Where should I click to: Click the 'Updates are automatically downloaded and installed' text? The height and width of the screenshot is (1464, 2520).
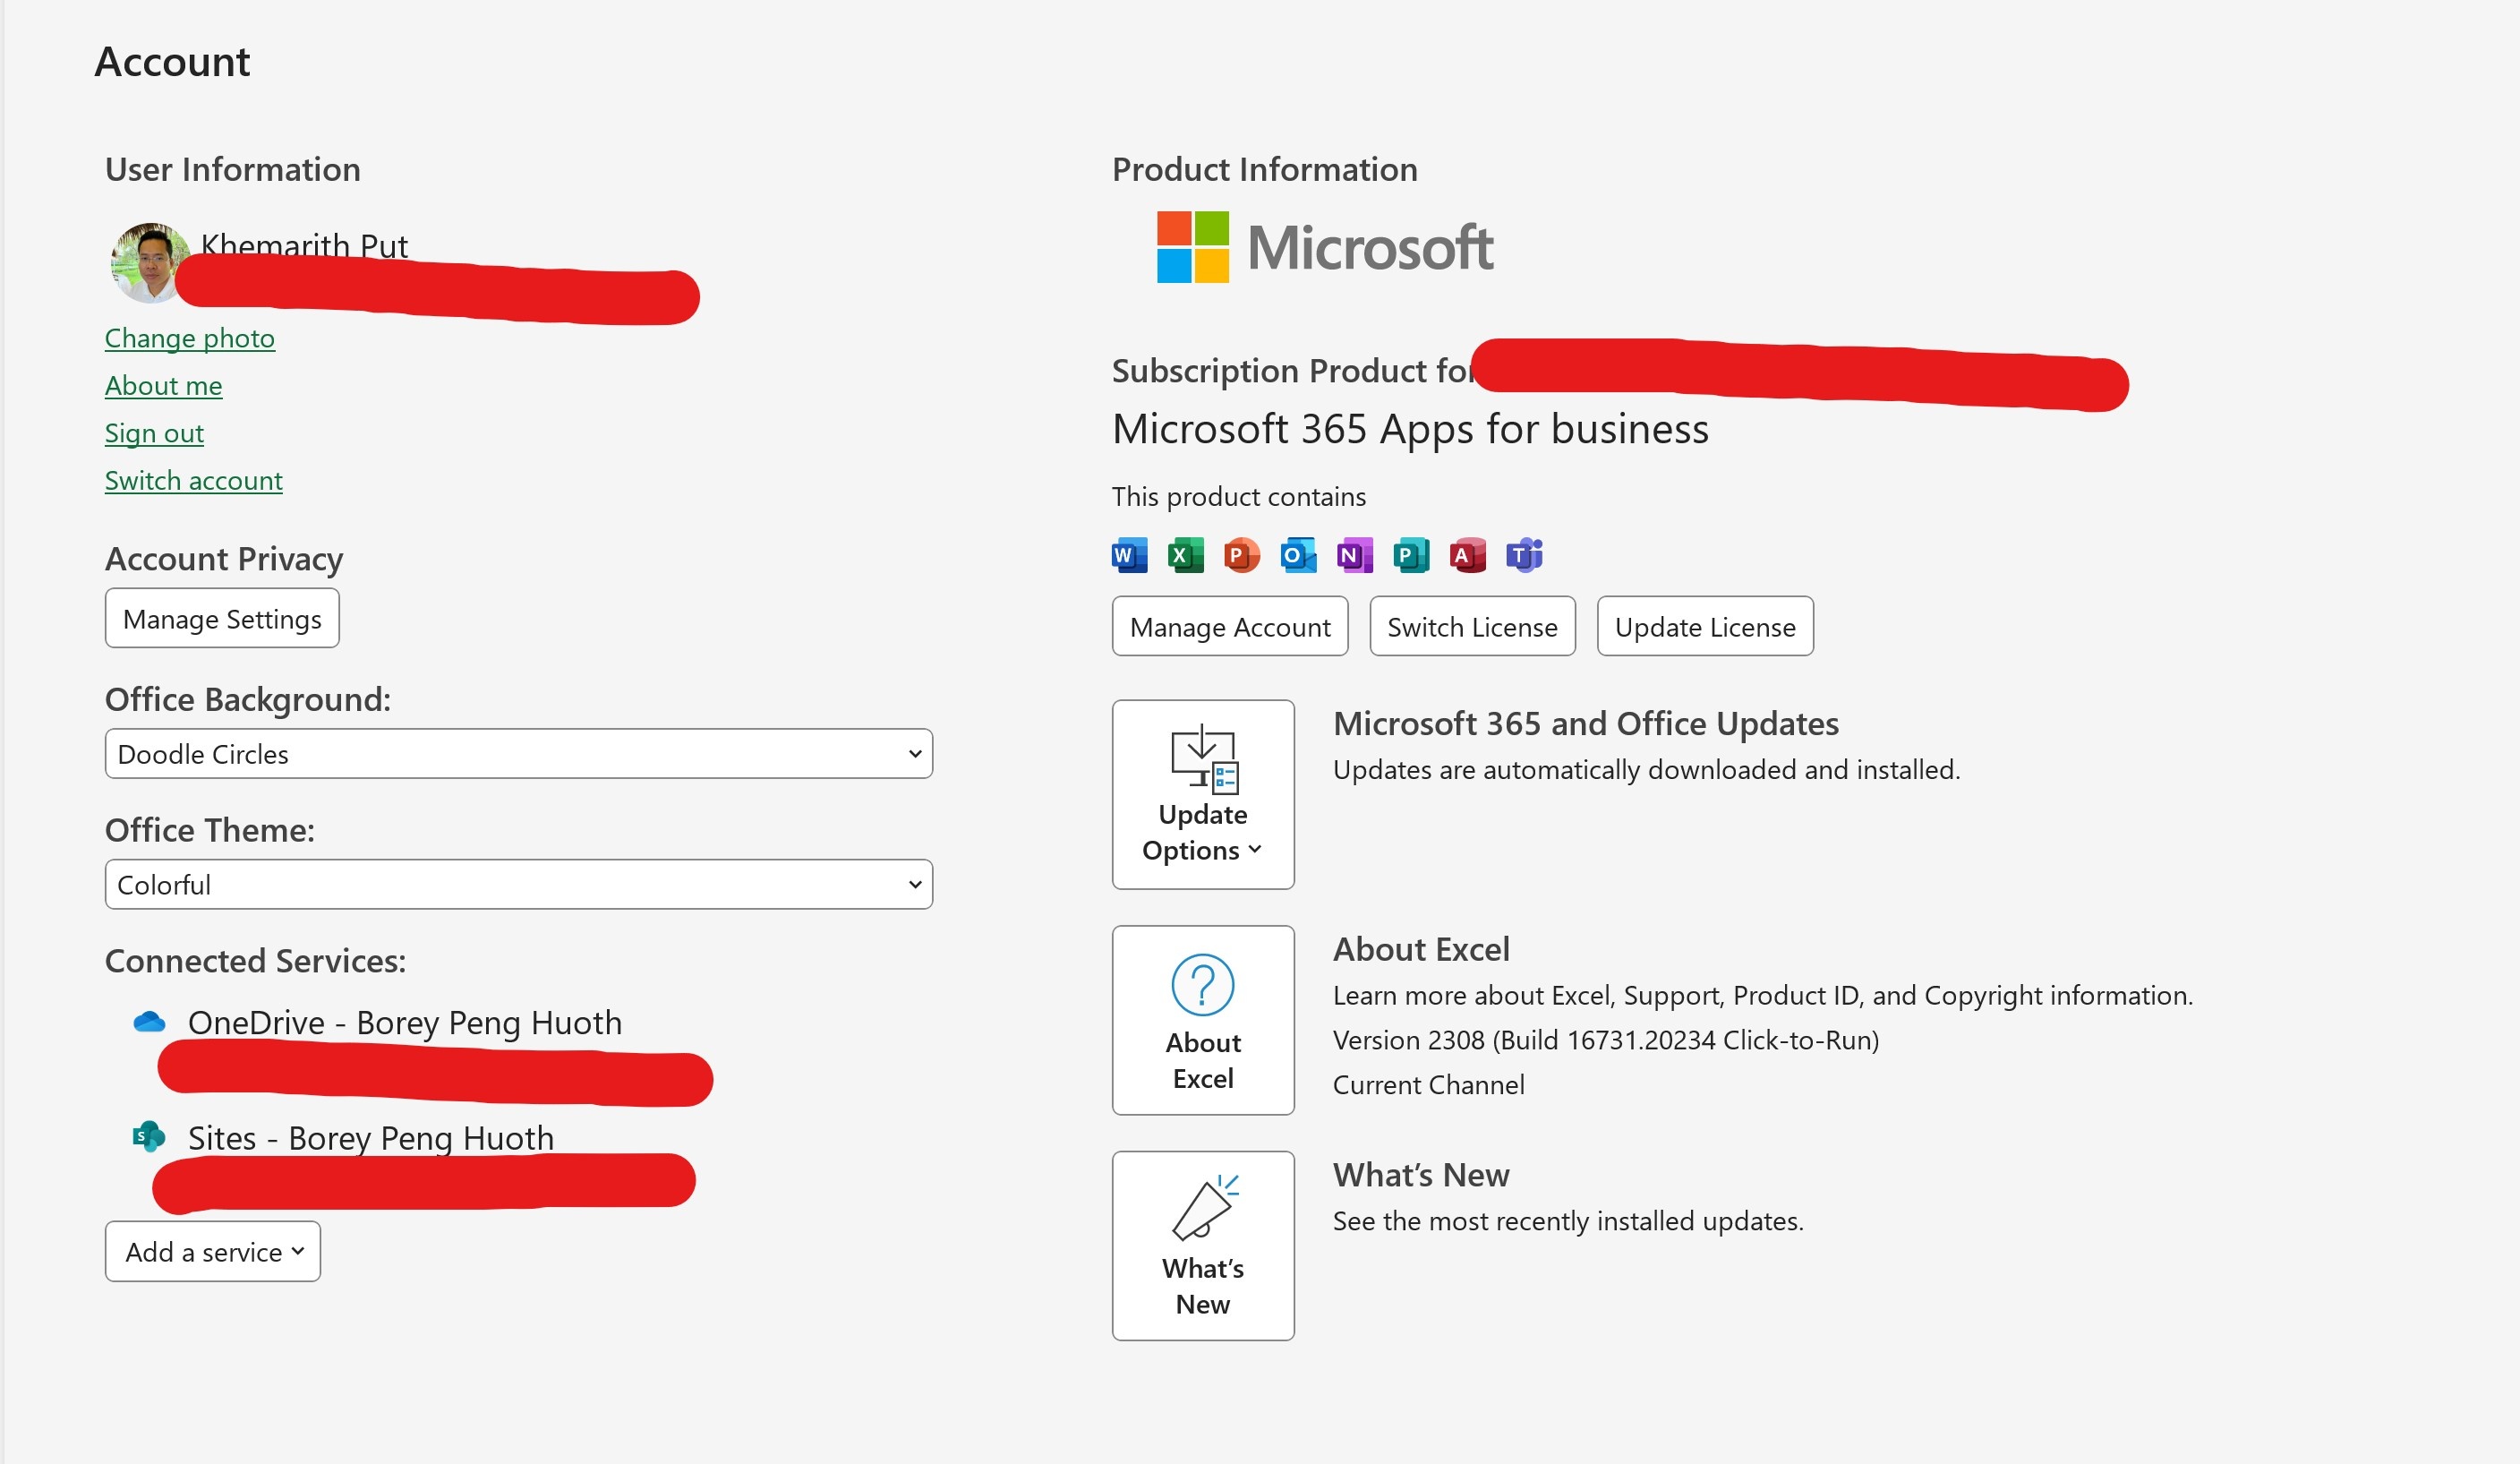(x=1647, y=769)
